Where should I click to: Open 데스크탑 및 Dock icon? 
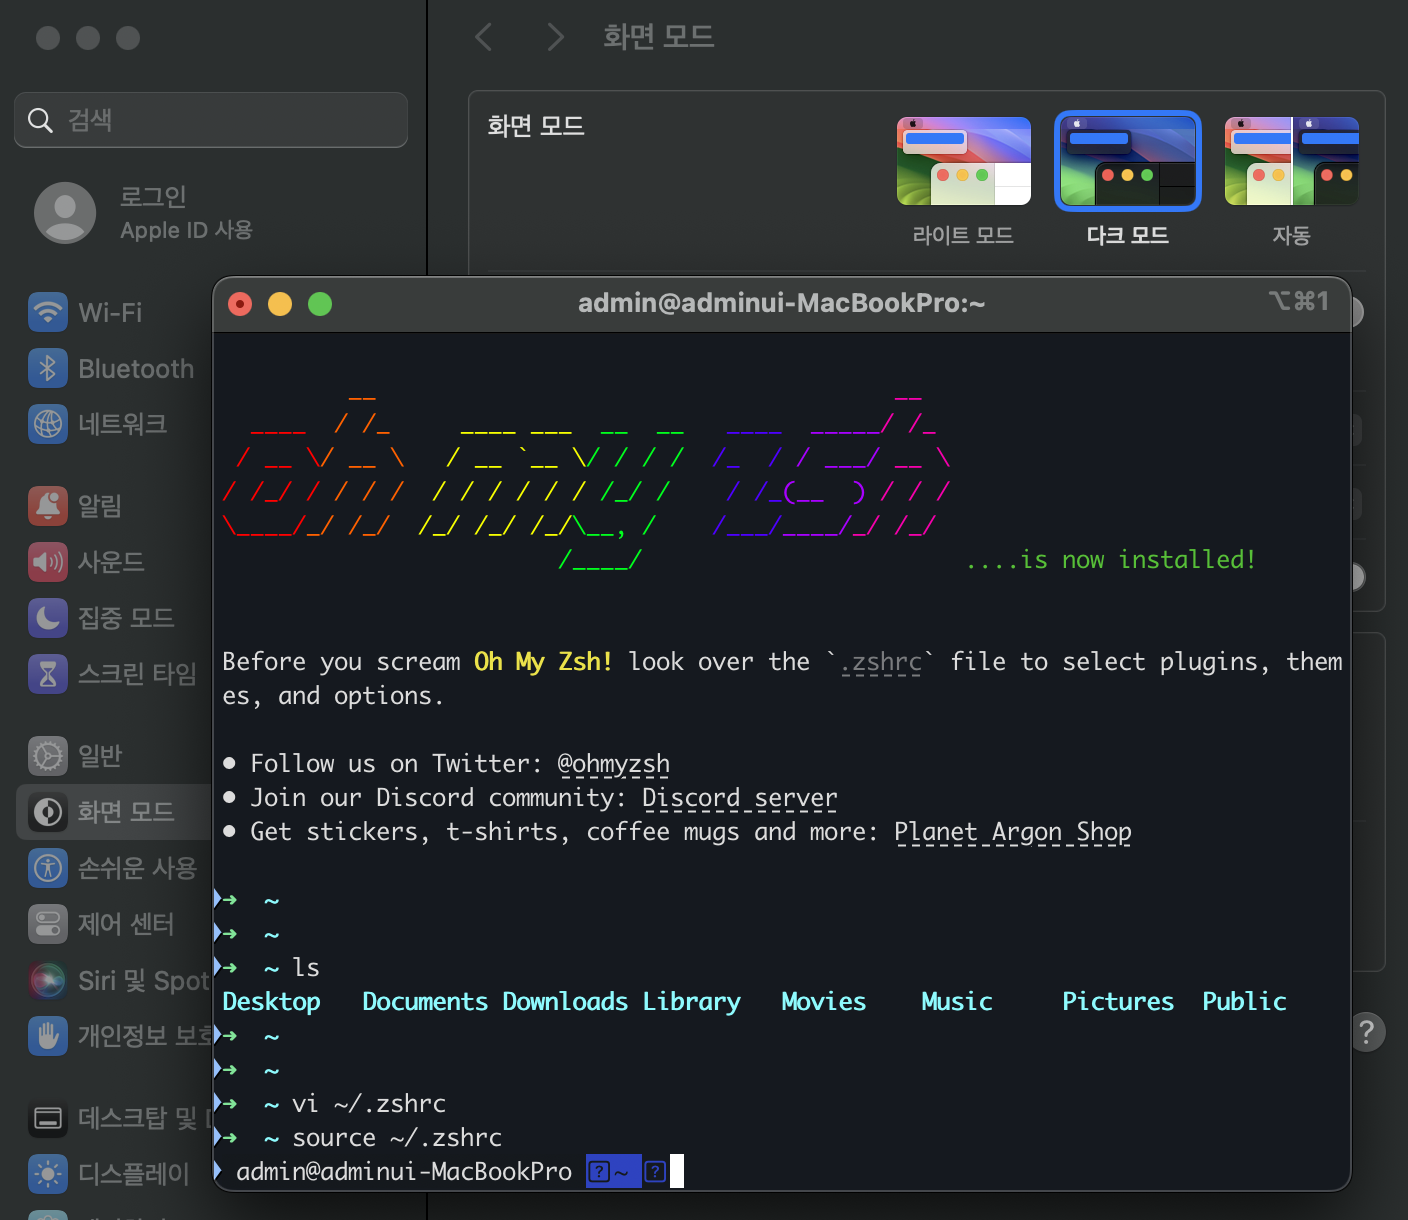48,1118
